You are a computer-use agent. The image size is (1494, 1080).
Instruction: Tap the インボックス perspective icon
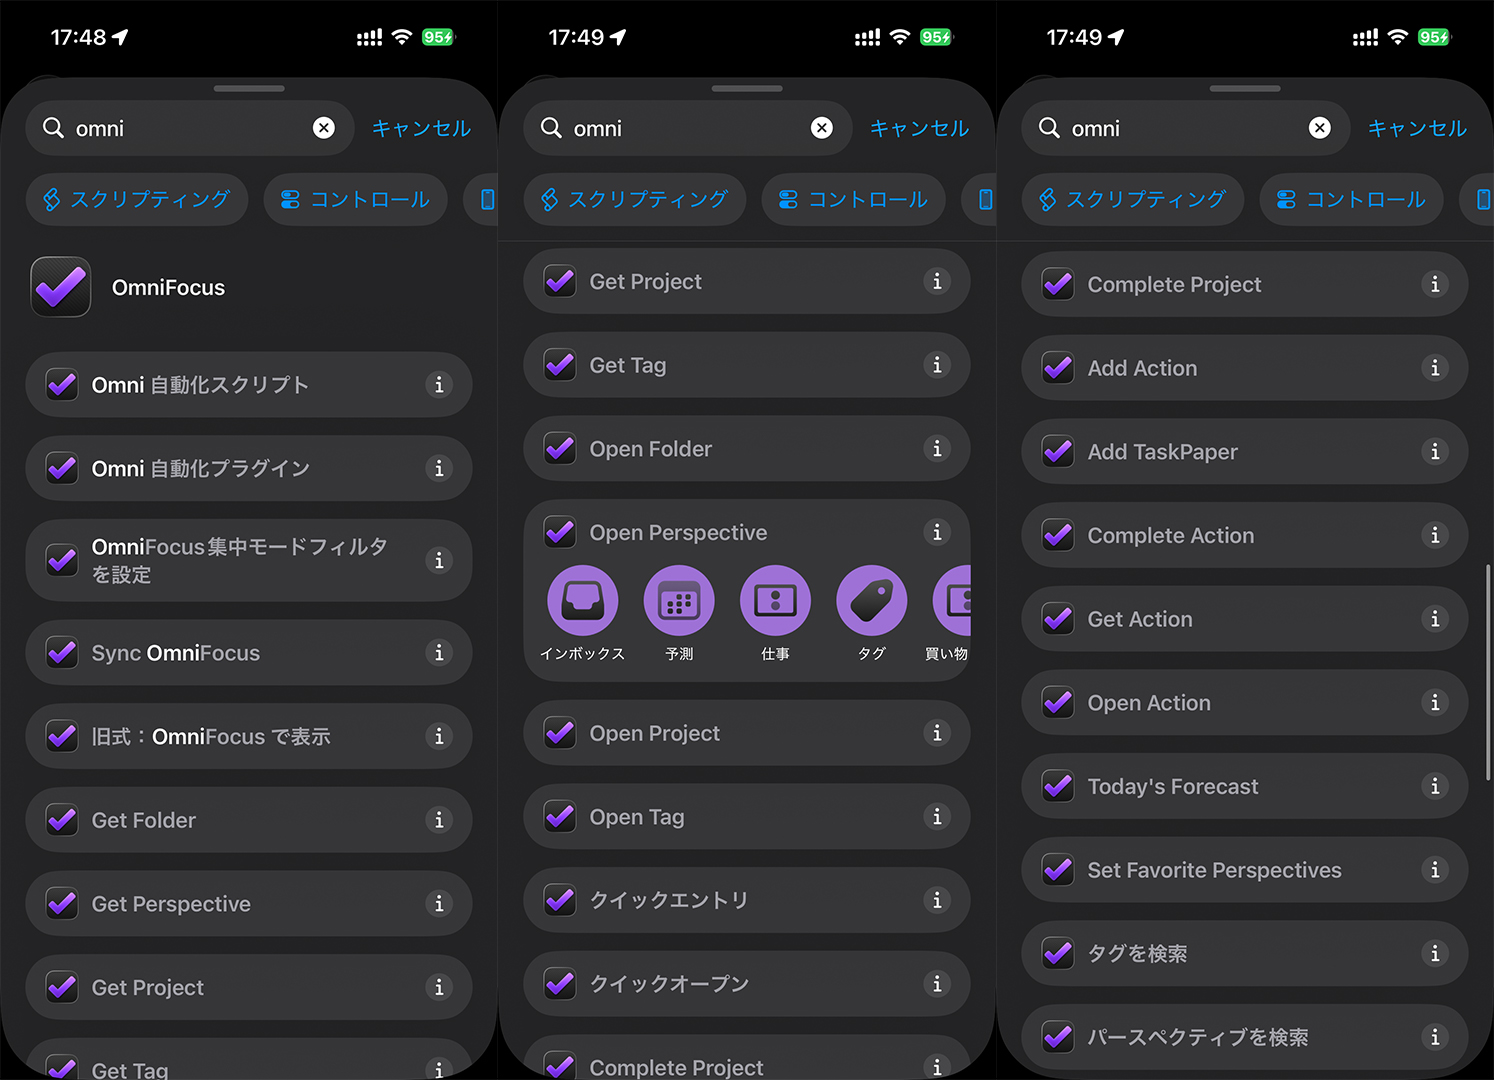tap(582, 600)
